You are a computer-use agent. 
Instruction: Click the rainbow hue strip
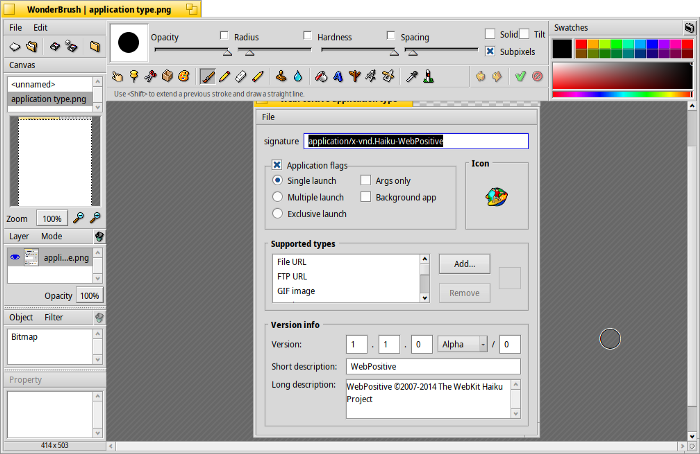[622, 94]
